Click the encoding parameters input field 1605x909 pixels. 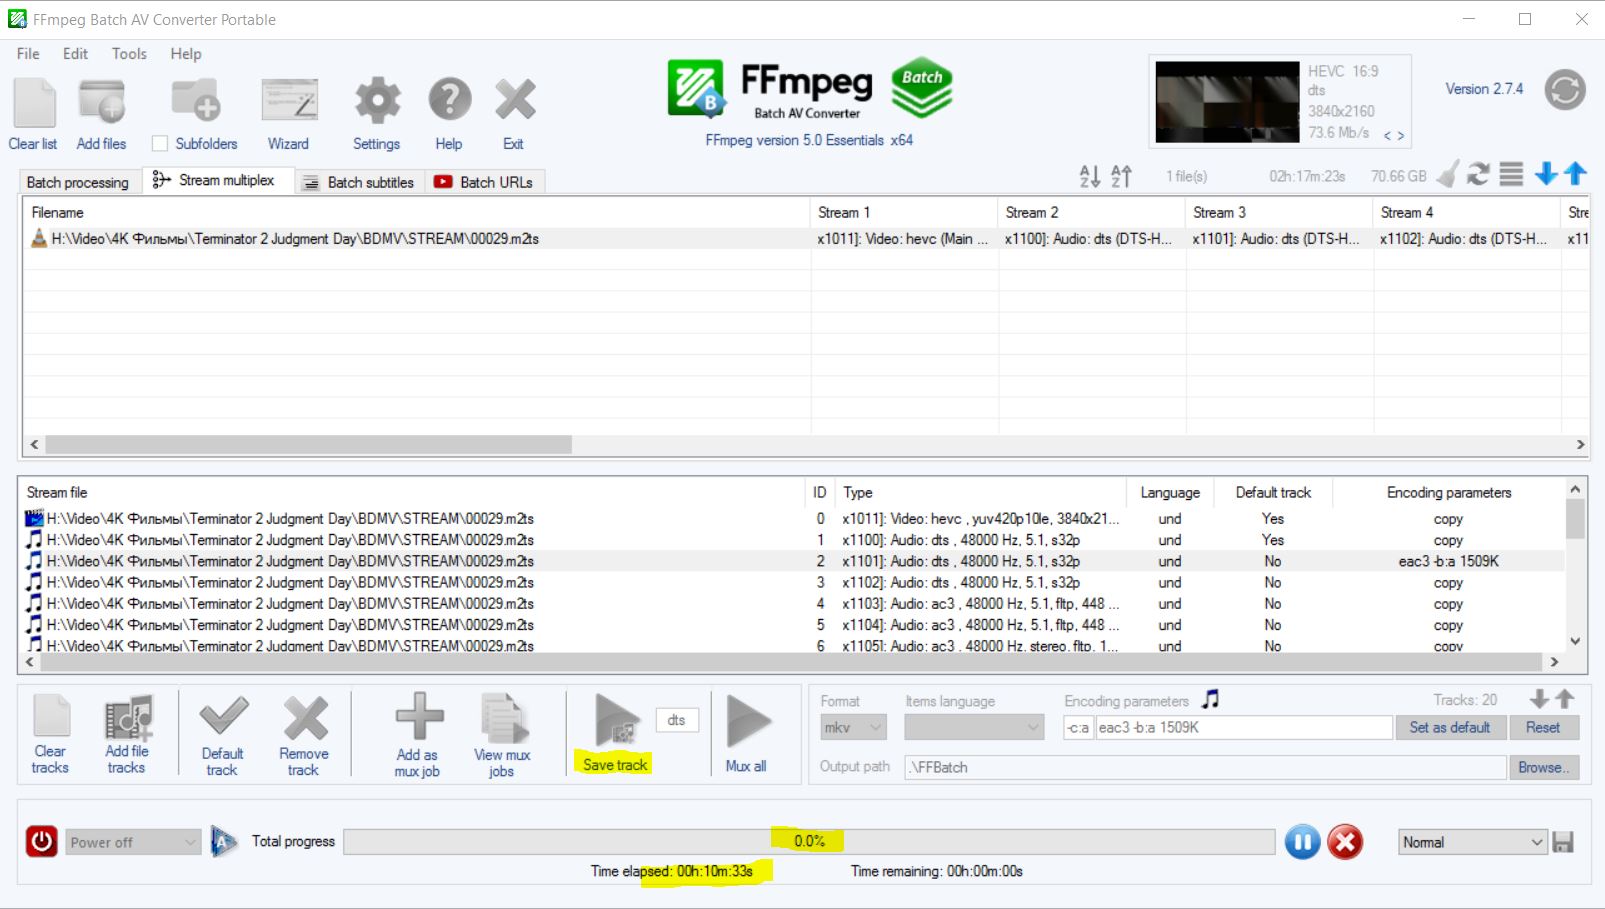click(1243, 728)
